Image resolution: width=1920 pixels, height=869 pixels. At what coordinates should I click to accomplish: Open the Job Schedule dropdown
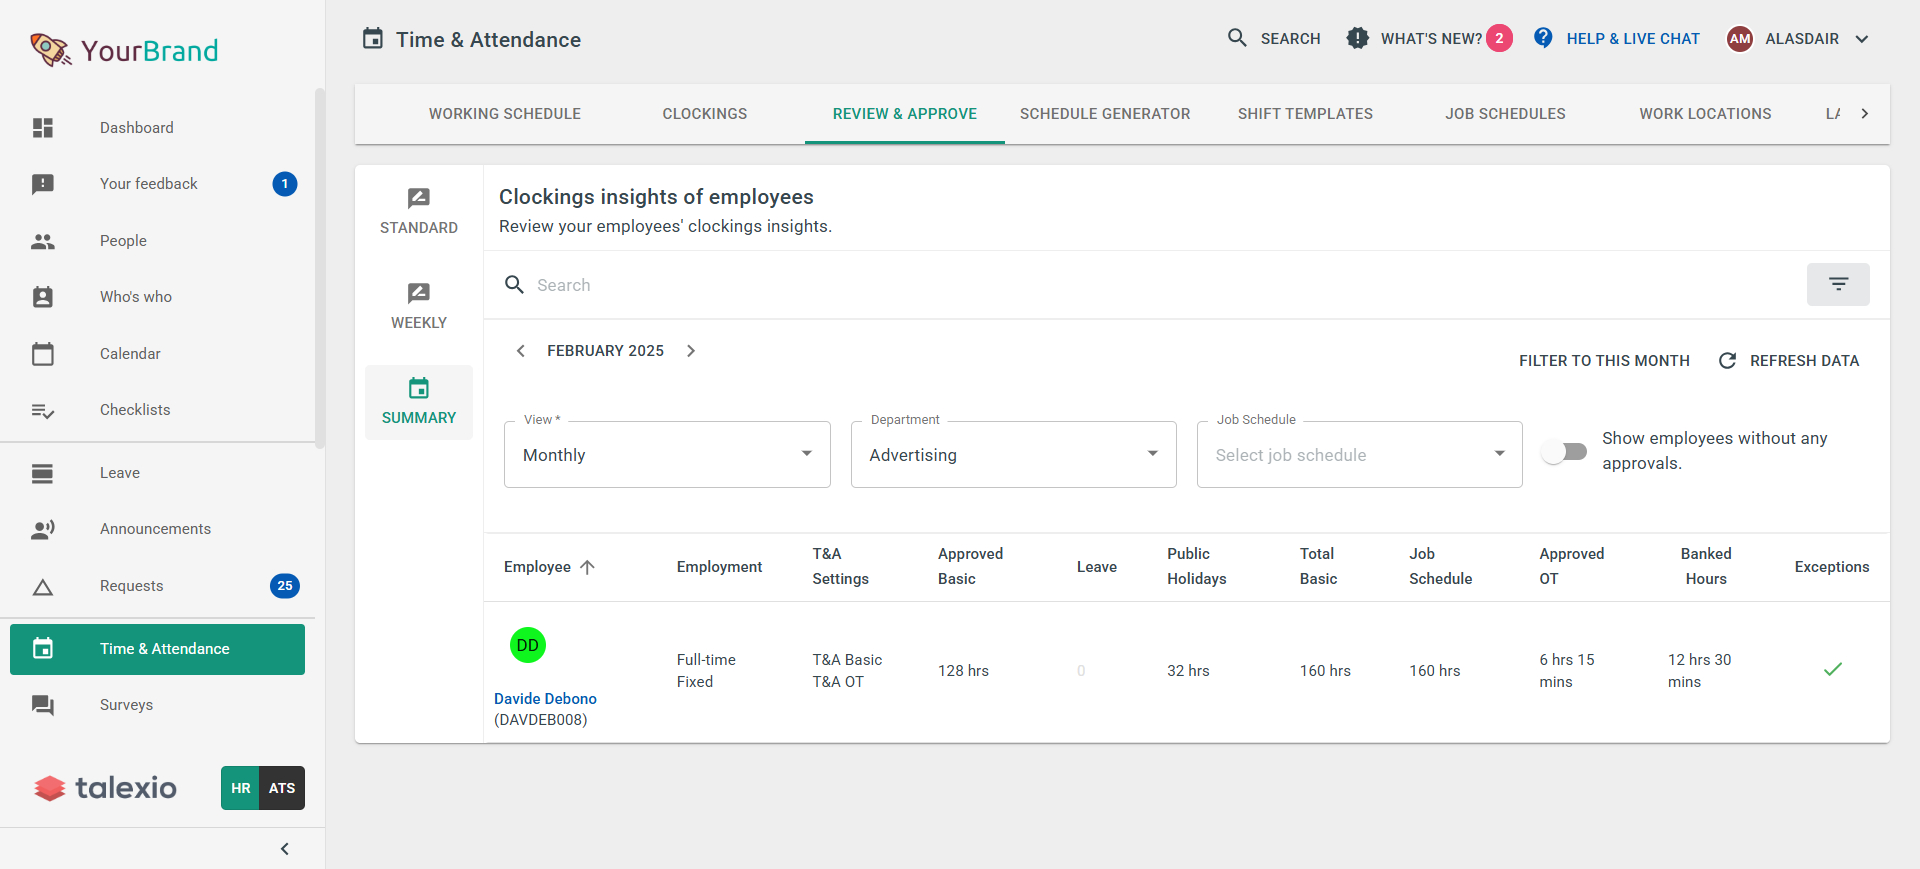tap(1359, 455)
